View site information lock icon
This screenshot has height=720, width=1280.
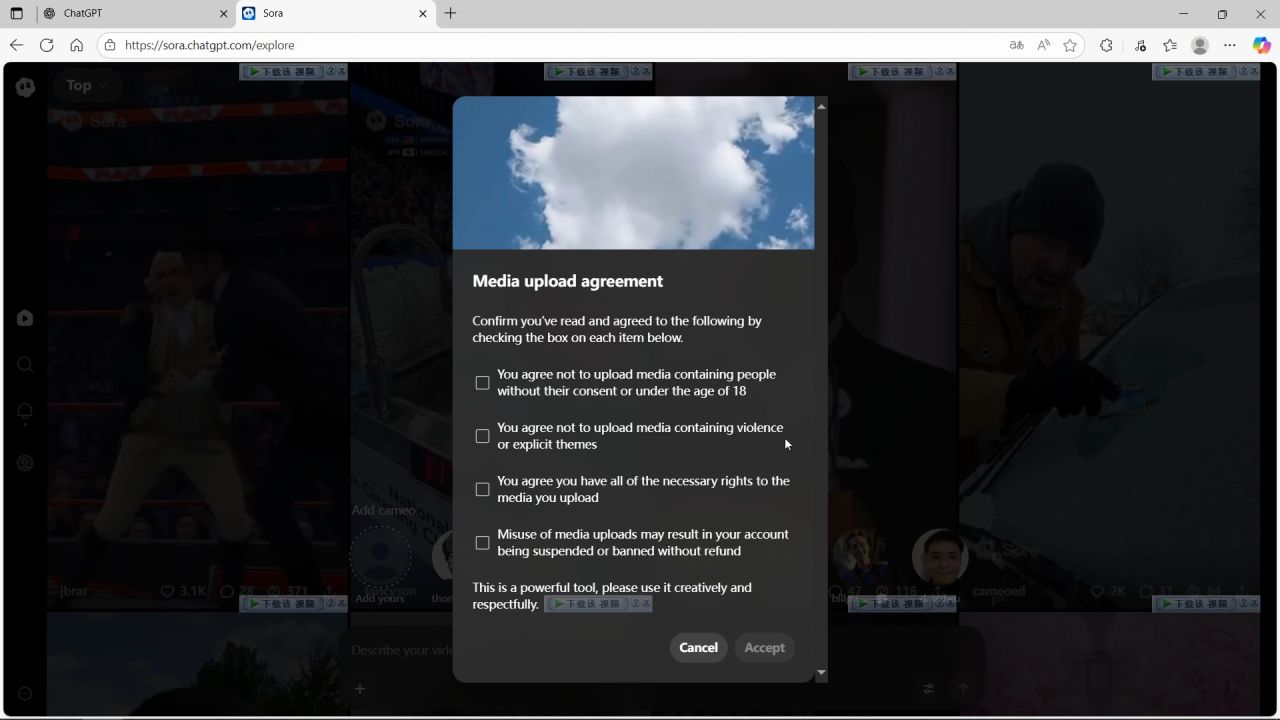[x=110, y=45]
